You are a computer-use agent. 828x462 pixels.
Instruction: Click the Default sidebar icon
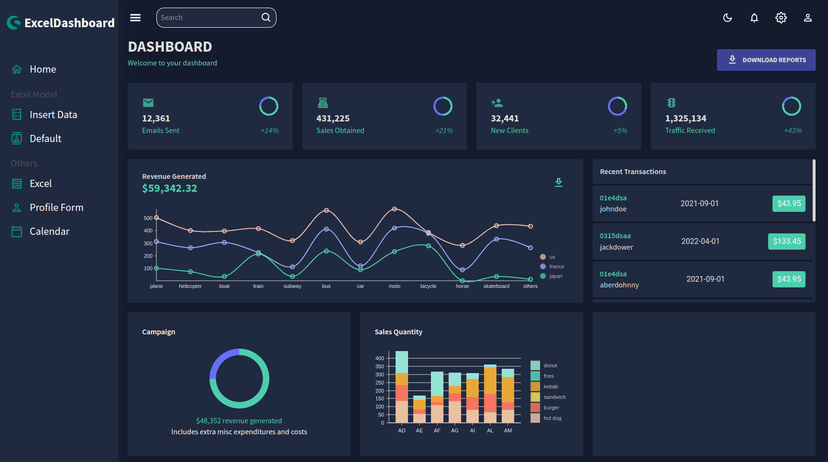tap(17, 138)
